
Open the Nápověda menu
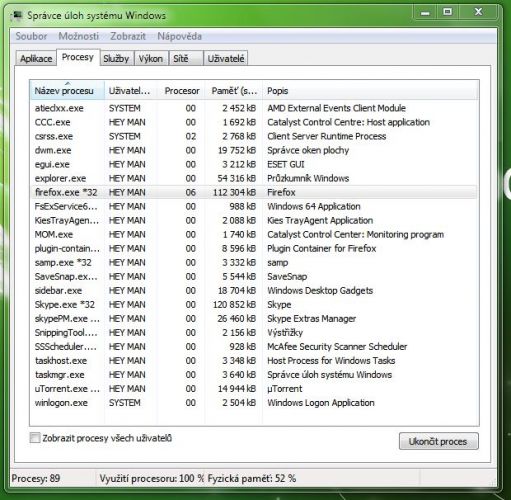point(180,36)
